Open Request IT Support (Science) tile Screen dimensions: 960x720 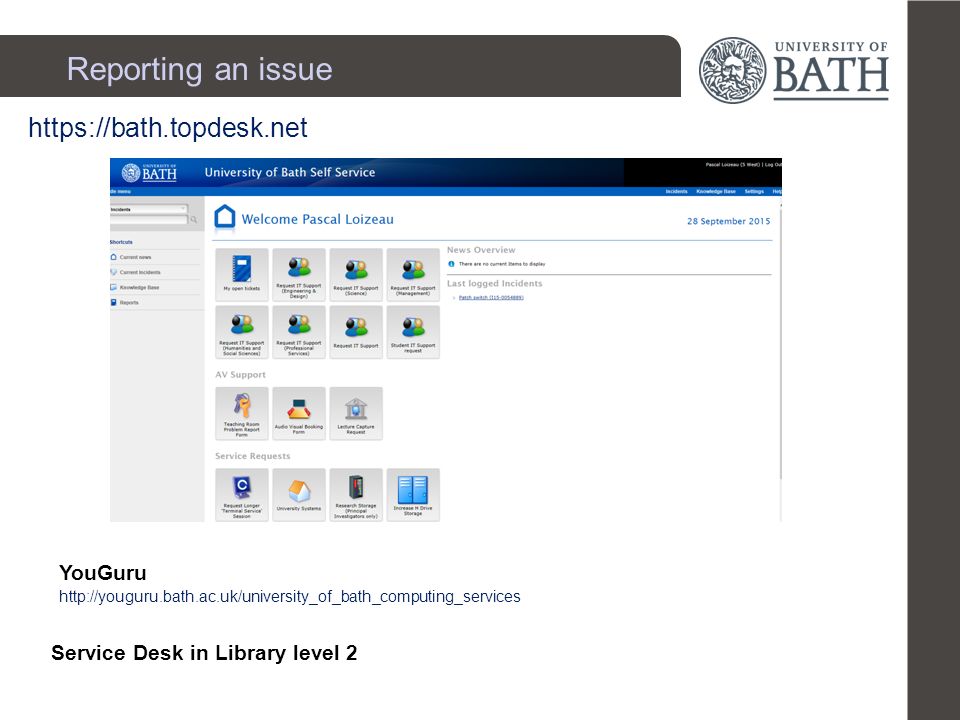point(356,274)
